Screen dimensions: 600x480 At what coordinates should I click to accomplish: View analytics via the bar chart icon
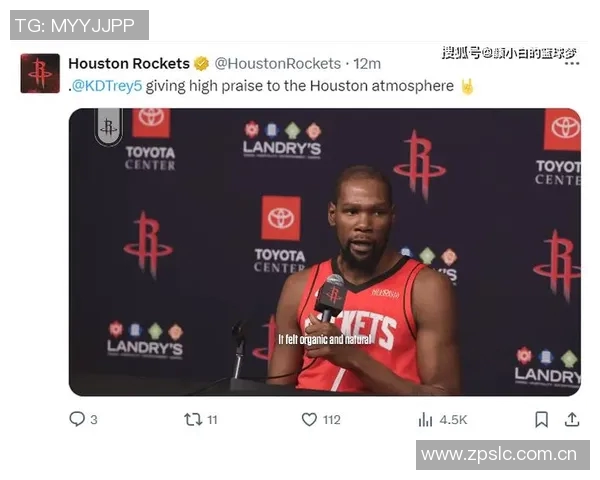[425, 420]
